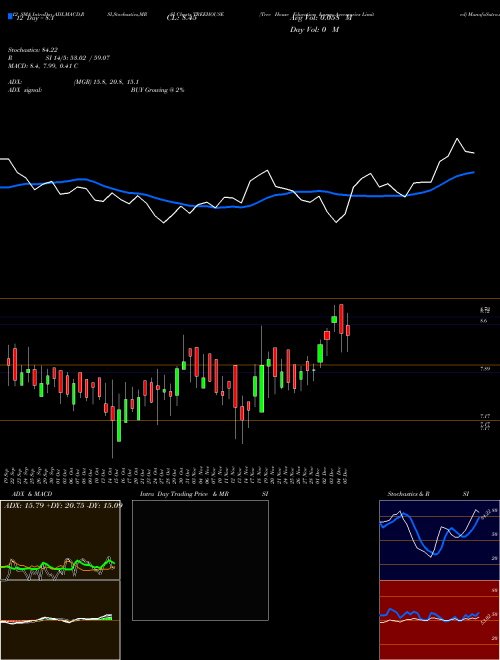Click the empty Intra Day Trading panel
Screen dimensions: 500x660
click(200, 560)
